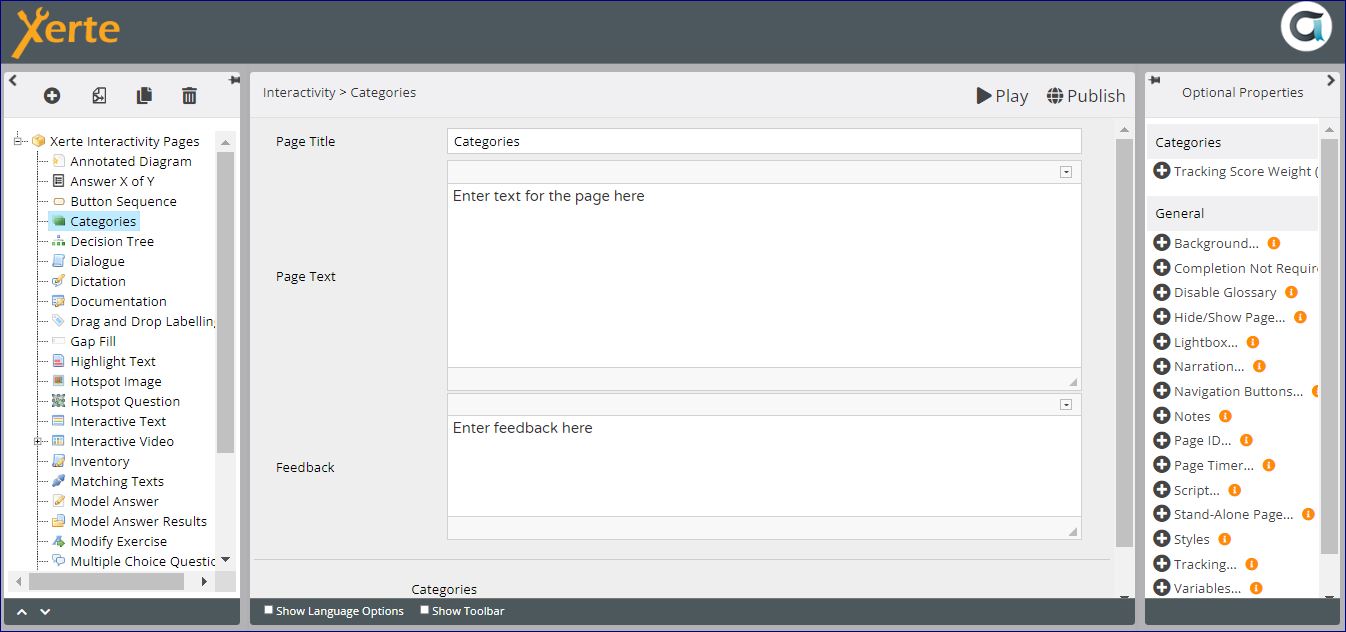Screen dimensions: 1346x632
Task: Click the delete trash icon
Action: [x=189, y=96]
